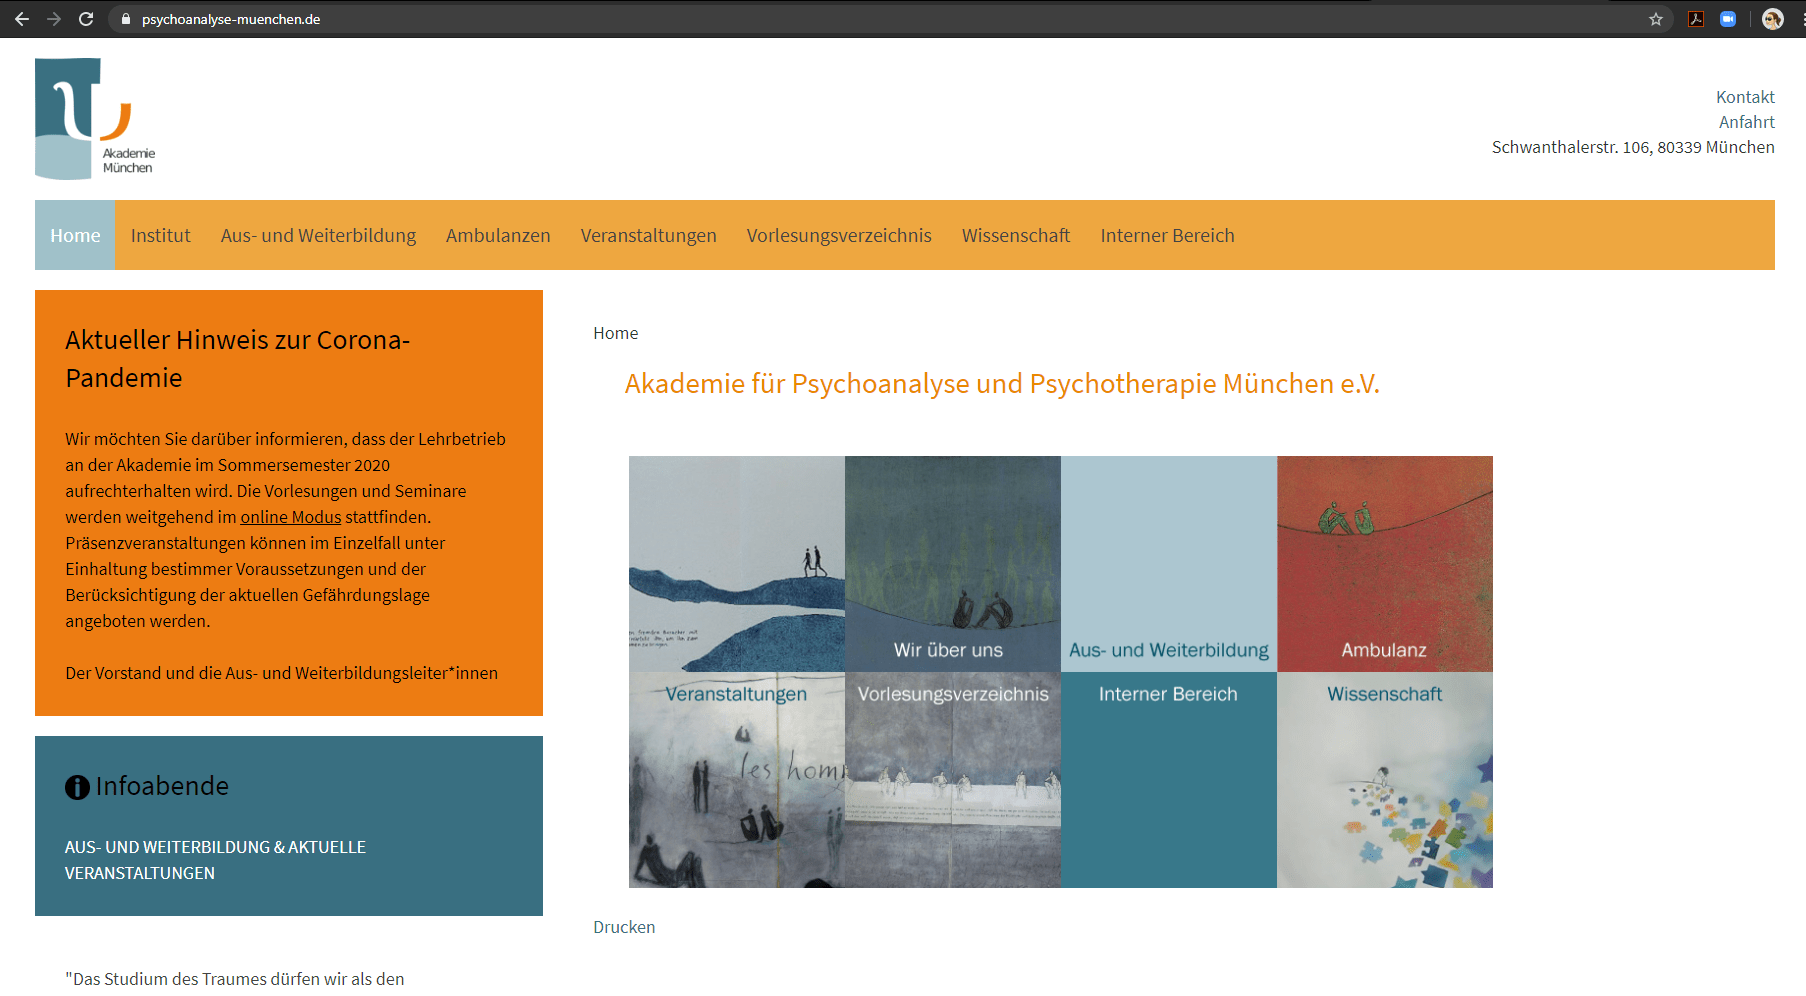The height and width of the screenshot is (996, 1806).
Task: Open the Anfahrt link
Action: click(x=1746, y=122)
